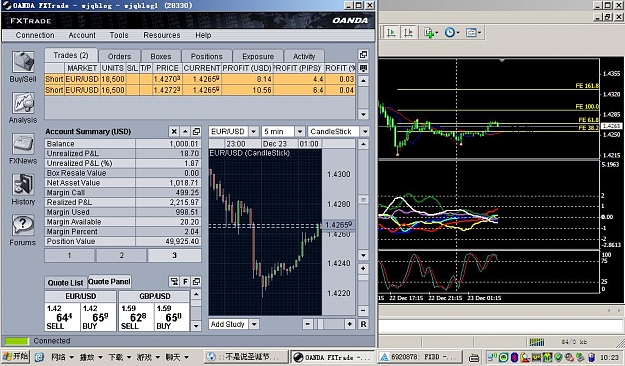Open the Account menu
This screenshot has height=366, width=625.
point(82,35)
